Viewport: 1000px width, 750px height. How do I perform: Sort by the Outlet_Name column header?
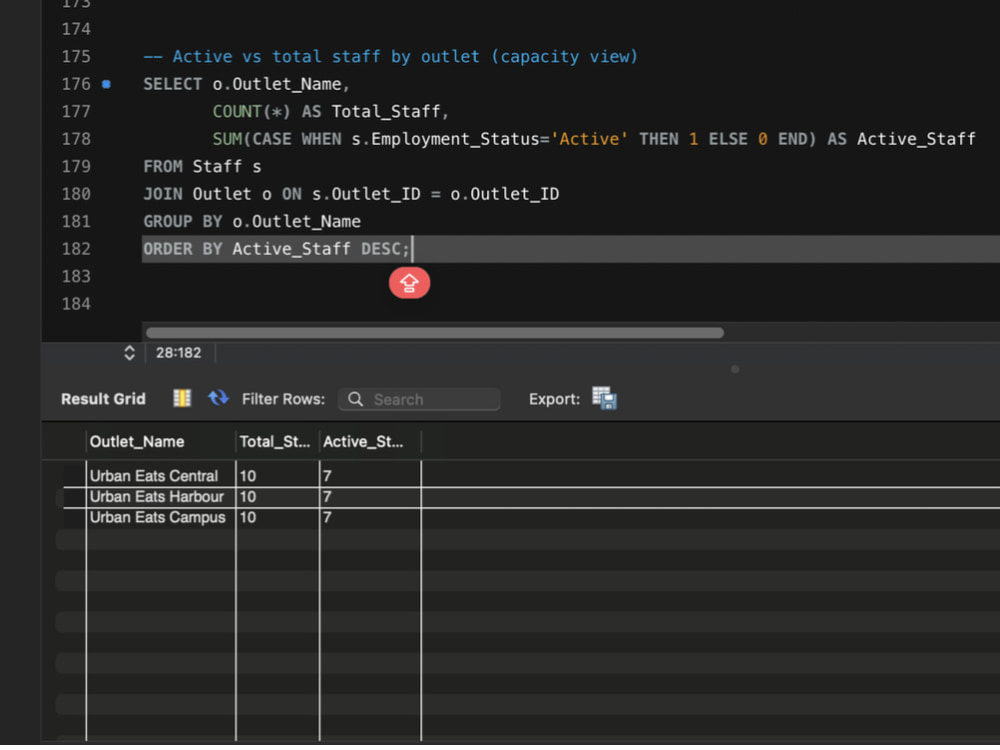(x=161, y=441)
